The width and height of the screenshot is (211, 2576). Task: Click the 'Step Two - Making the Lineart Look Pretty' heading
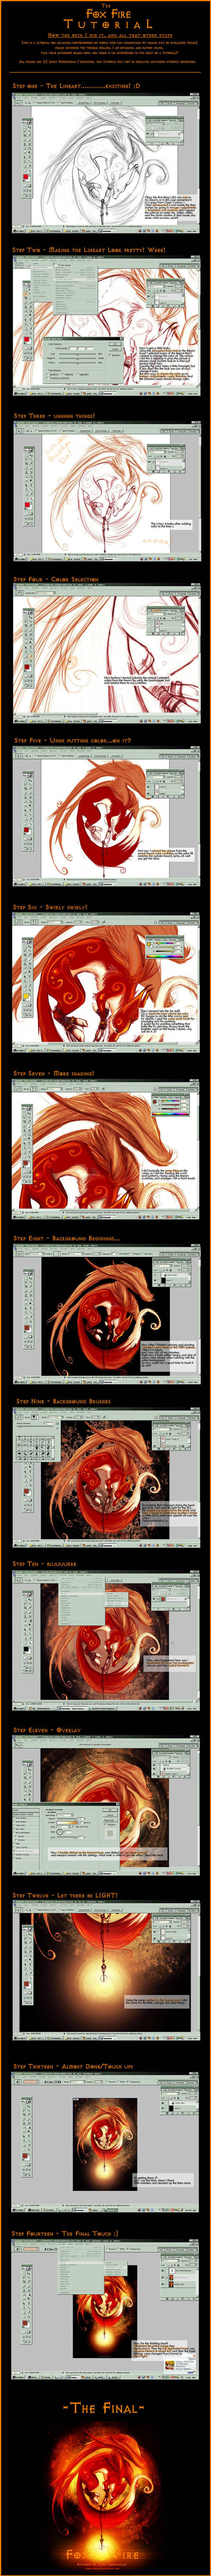coord(89,250)
